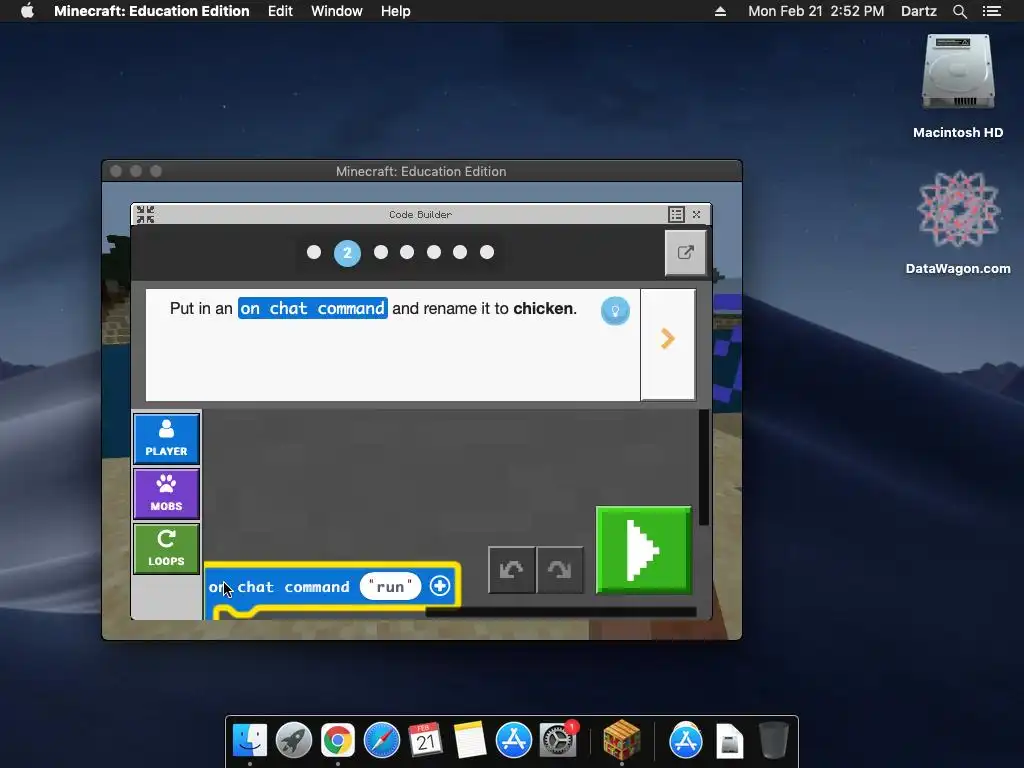Open Safari from the Dock
This screenshot has width=1024, height=768.
pyautogui.click(x=382, y=741)
